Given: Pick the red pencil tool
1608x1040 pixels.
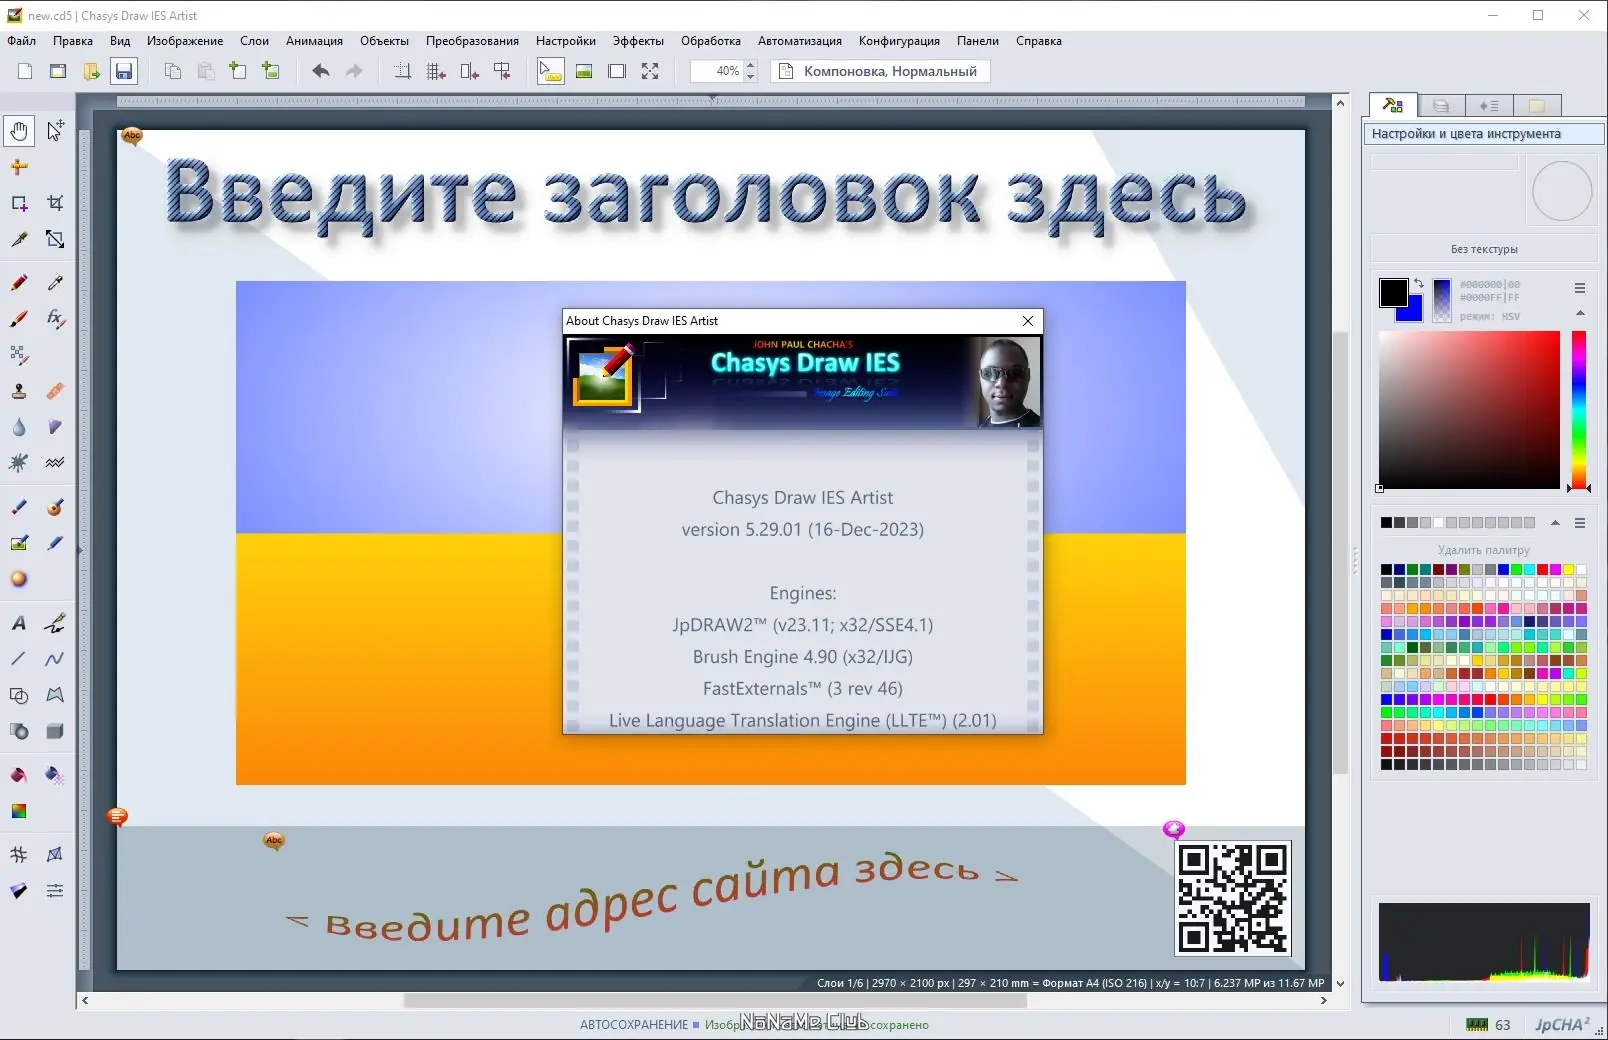Looking at the screenshot, I should point(19,283).
